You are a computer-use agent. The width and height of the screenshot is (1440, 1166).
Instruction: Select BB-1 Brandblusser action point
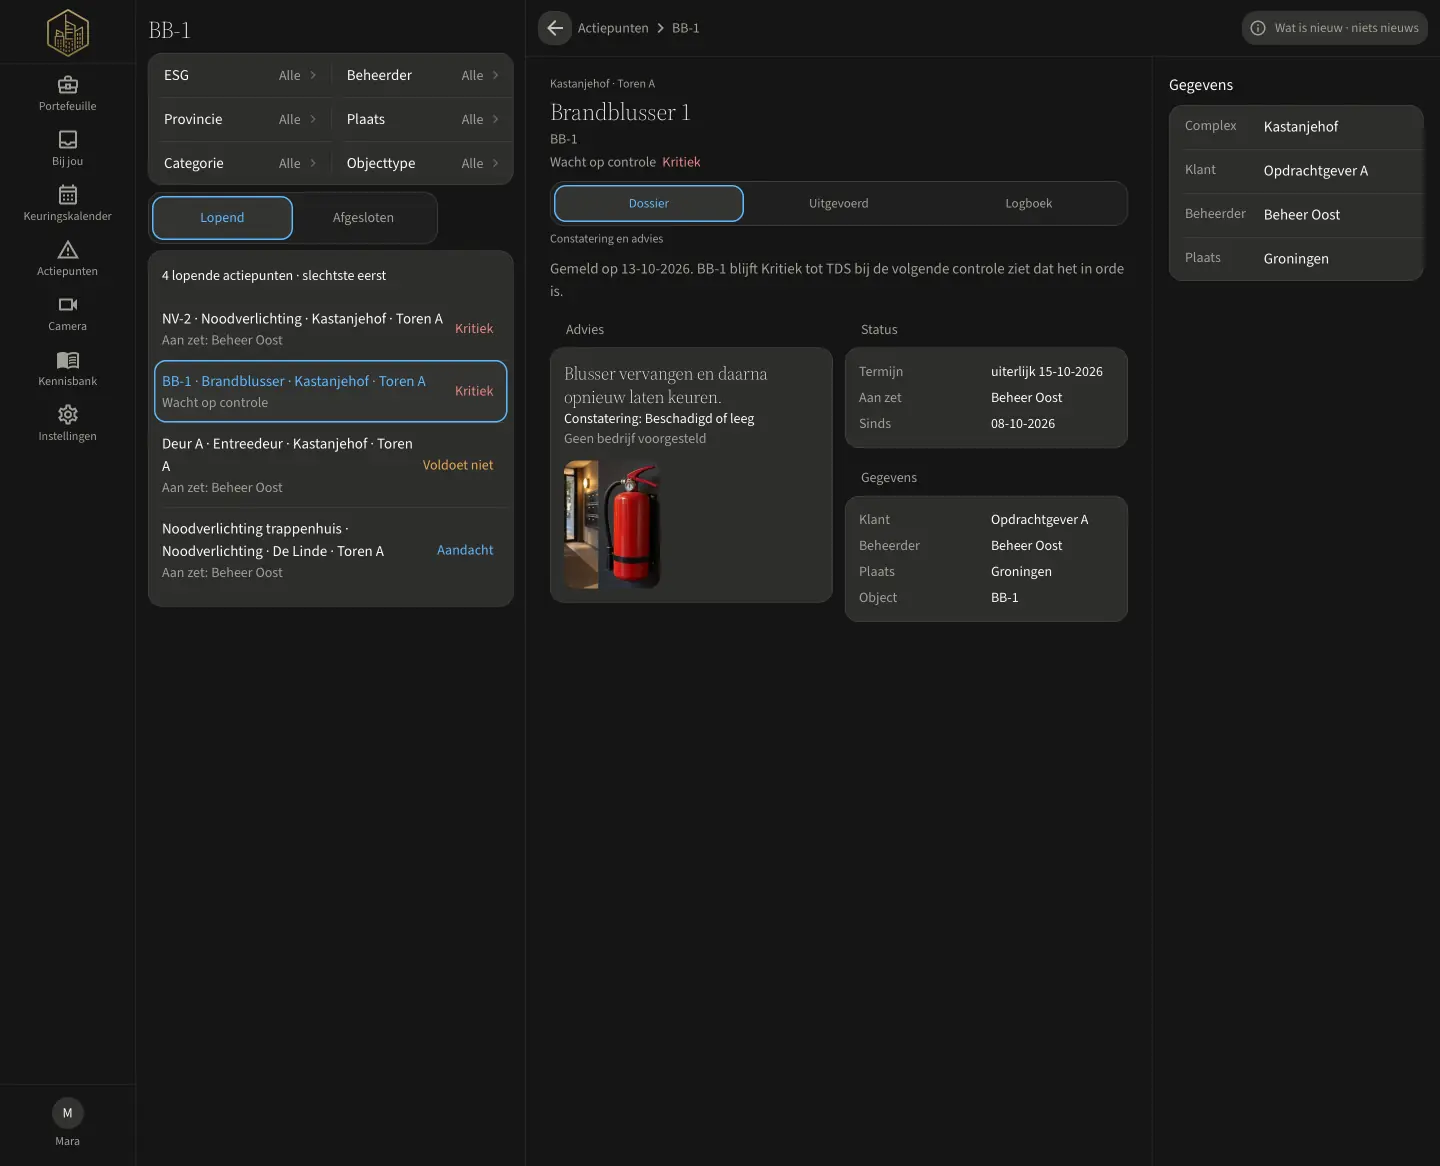pyautogui.click(x=330, y=391)
